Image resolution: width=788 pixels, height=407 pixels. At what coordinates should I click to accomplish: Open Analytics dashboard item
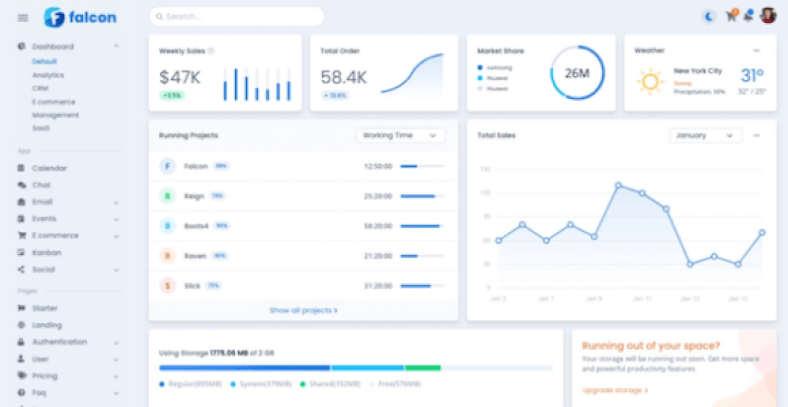pos(48,75)
